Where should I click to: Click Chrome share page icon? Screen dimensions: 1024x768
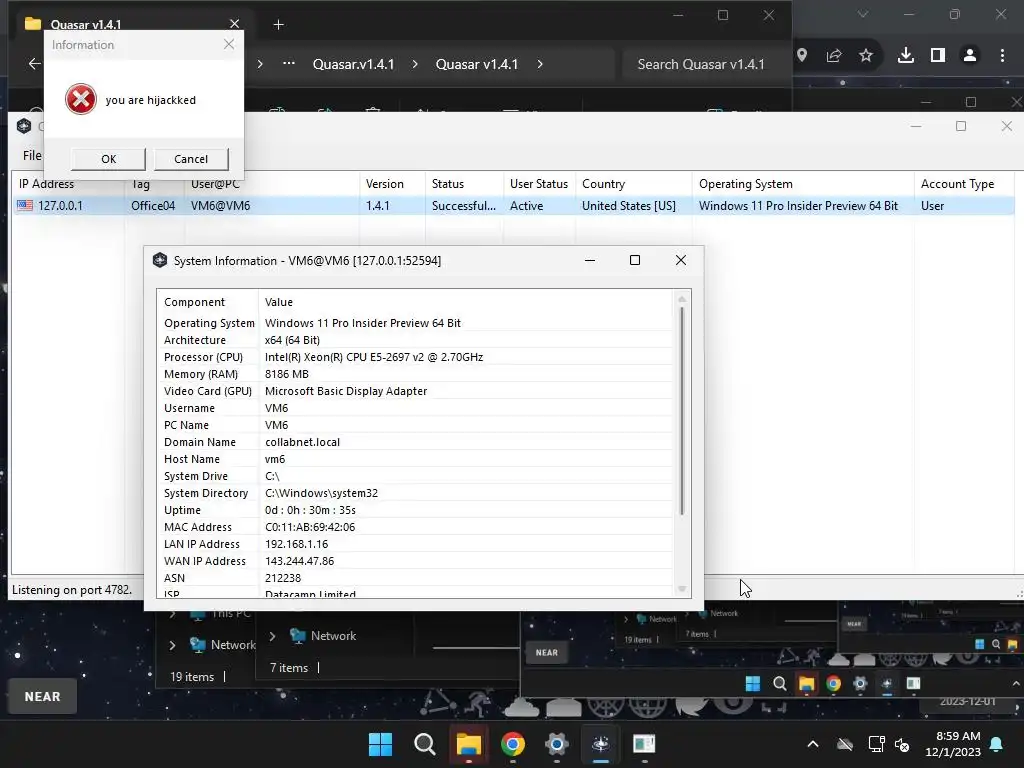(x=834, y=56)
